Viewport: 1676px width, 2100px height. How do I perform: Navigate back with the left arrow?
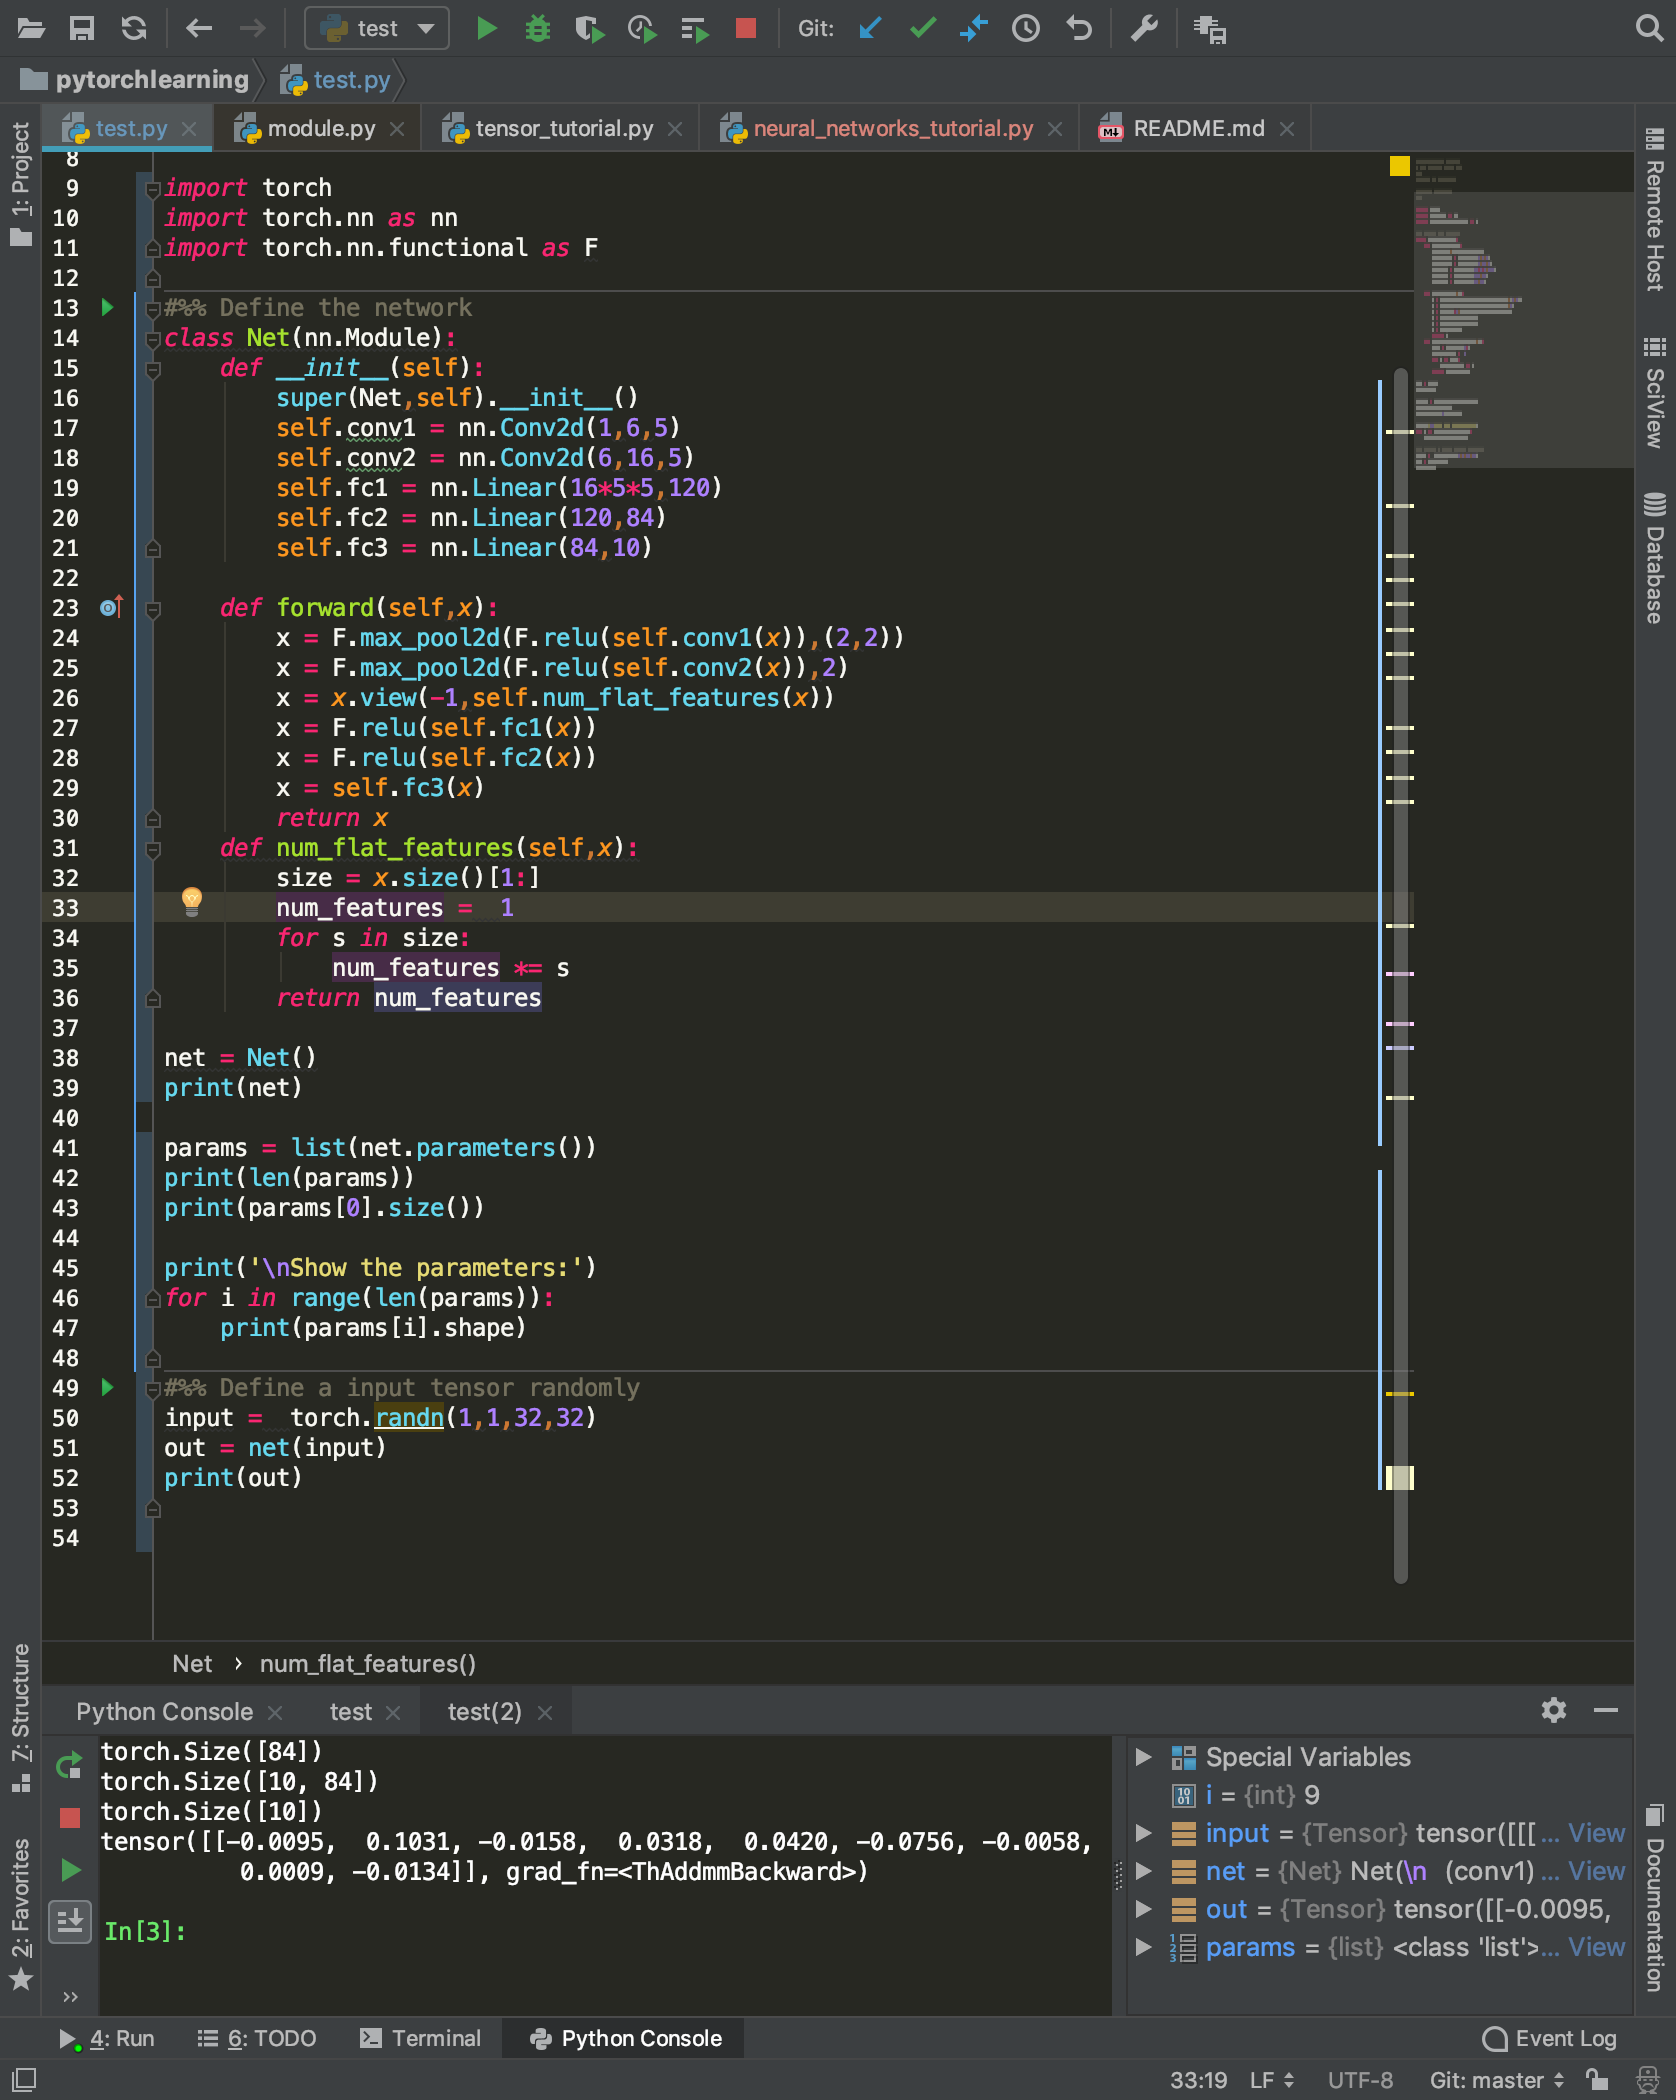coord(199,28)
